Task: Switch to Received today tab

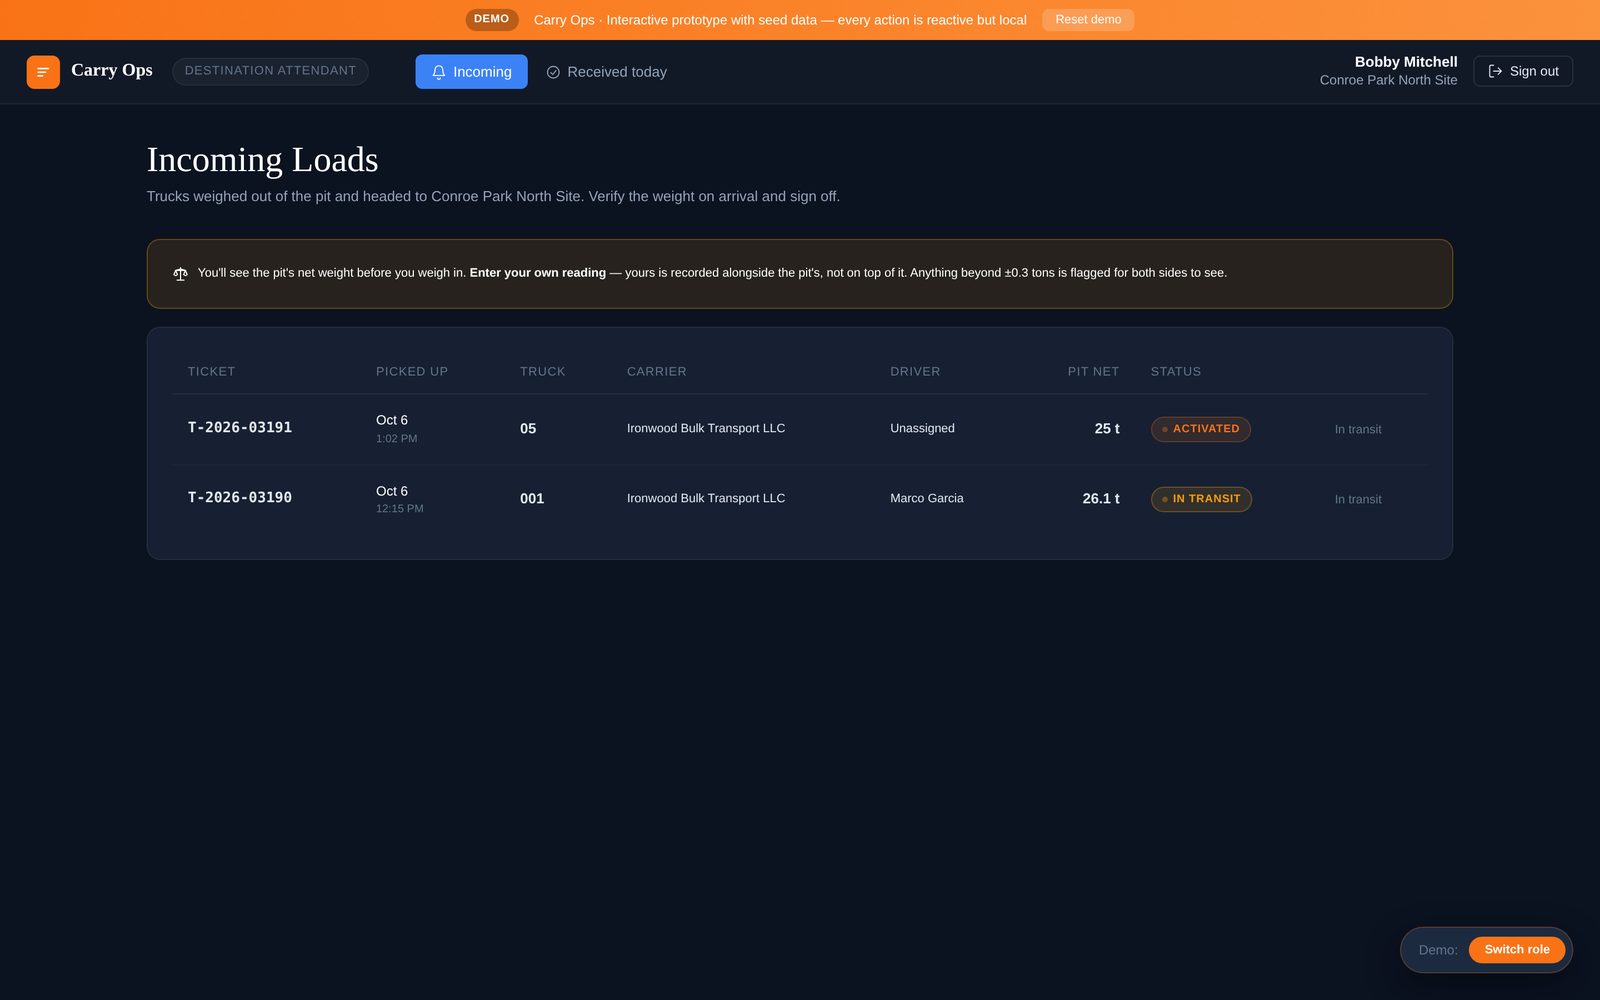Action: pyautogui.click(x=607, y=72)
